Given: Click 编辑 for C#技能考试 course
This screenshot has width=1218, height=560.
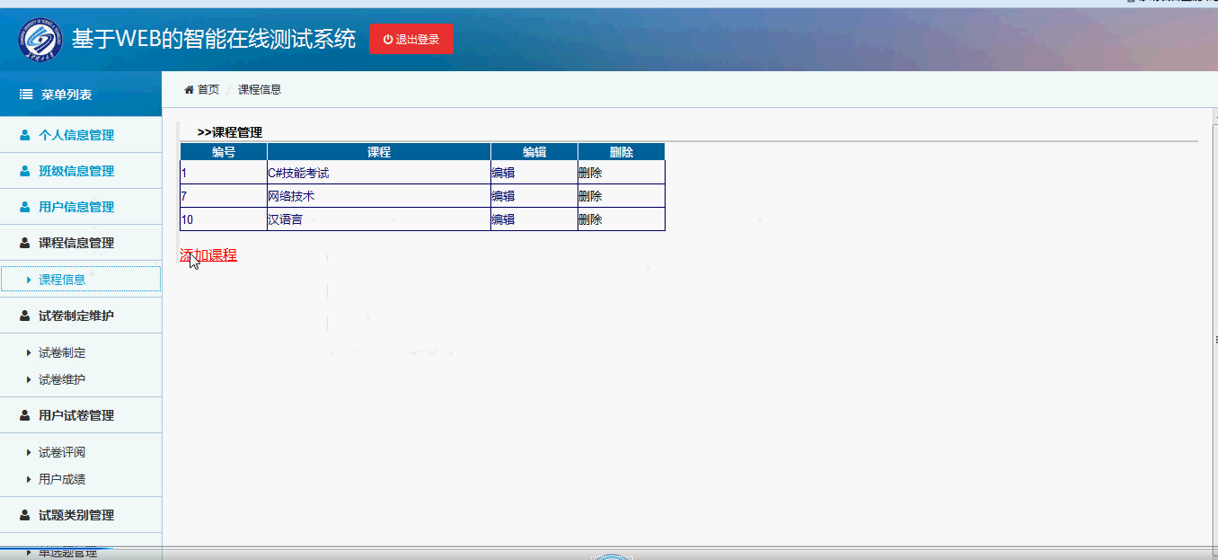Looking at the screenshot, I should coord(503,173).
